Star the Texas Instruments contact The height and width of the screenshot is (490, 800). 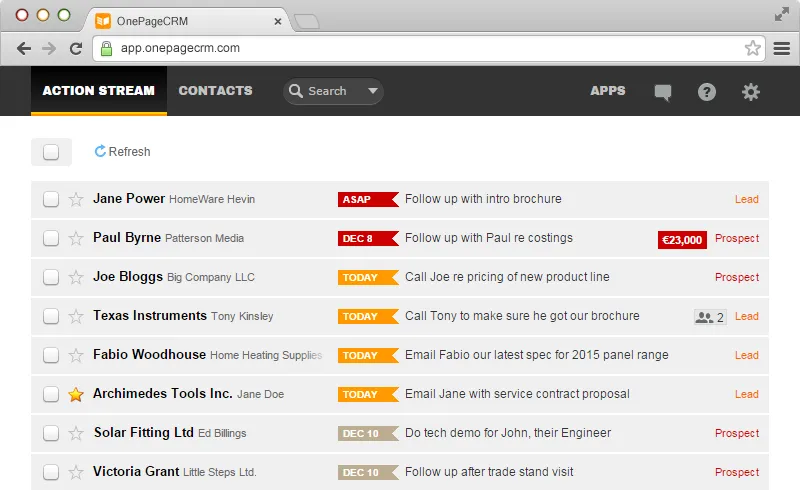pos(76,316)
